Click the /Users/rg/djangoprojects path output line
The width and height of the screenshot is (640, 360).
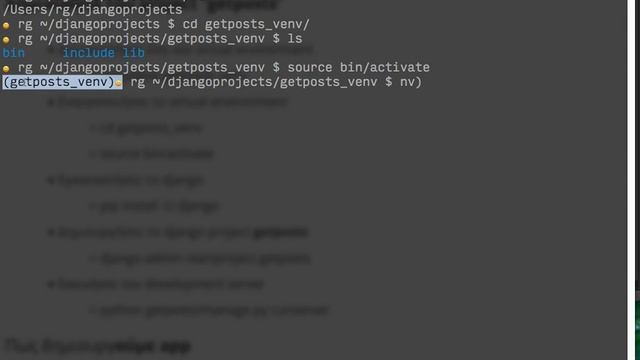click(92, 9)
